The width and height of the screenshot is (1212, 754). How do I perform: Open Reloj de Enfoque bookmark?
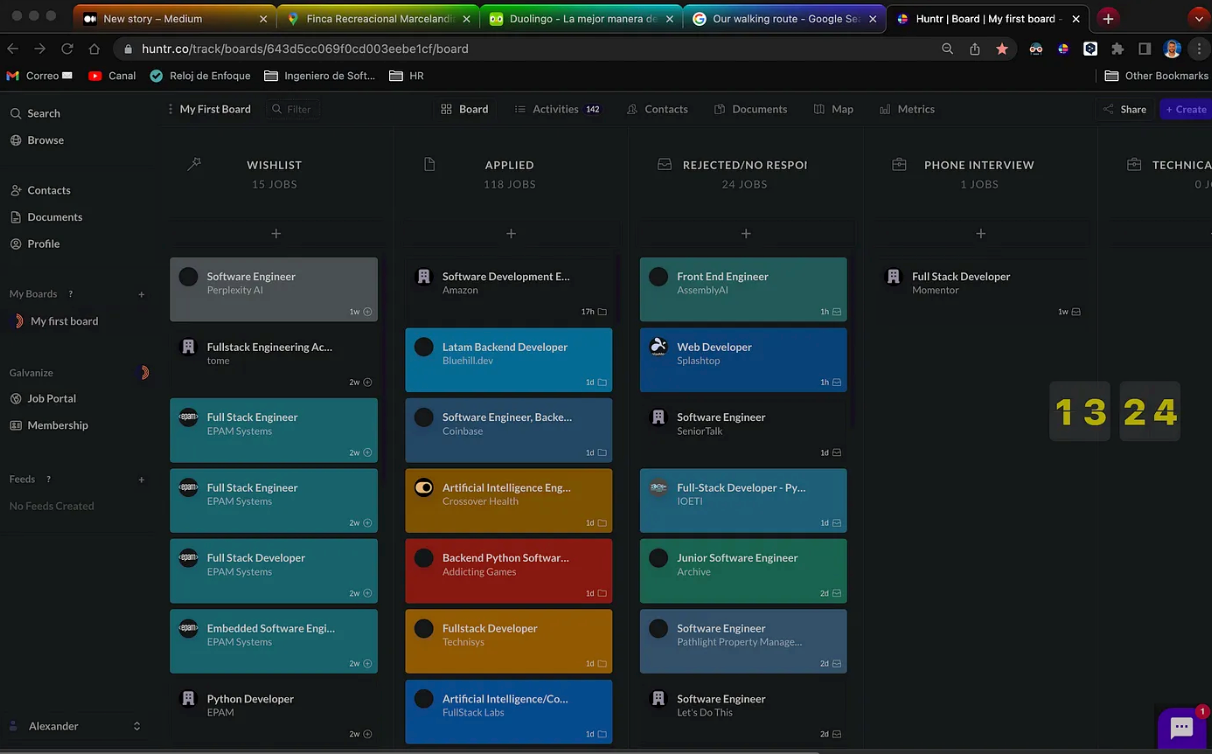pos(199,76)
